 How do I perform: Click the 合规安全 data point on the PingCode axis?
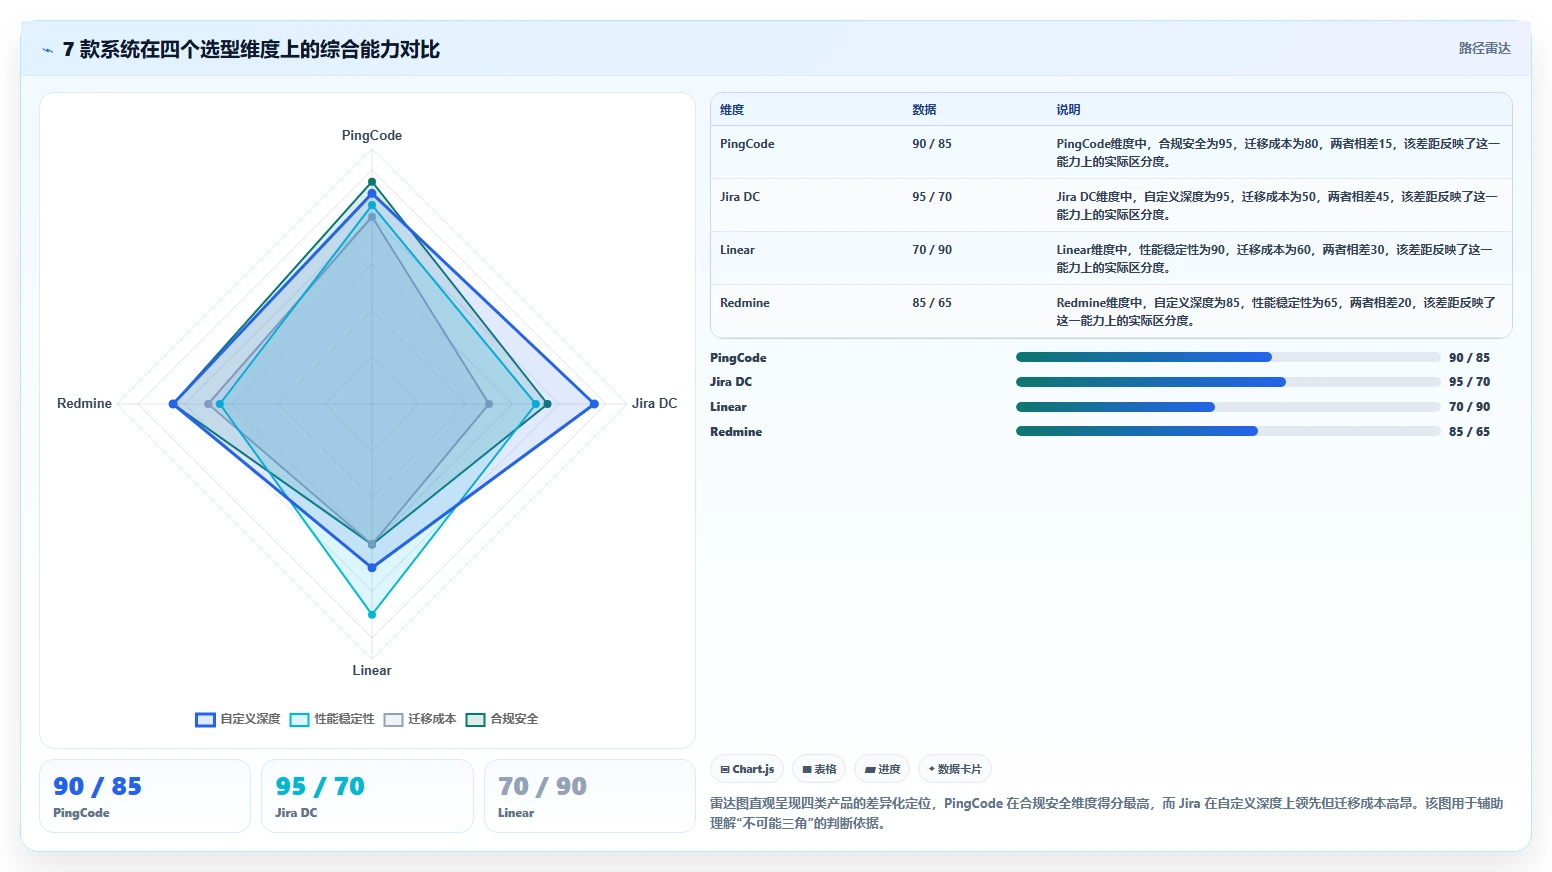[x=372, y=182]
